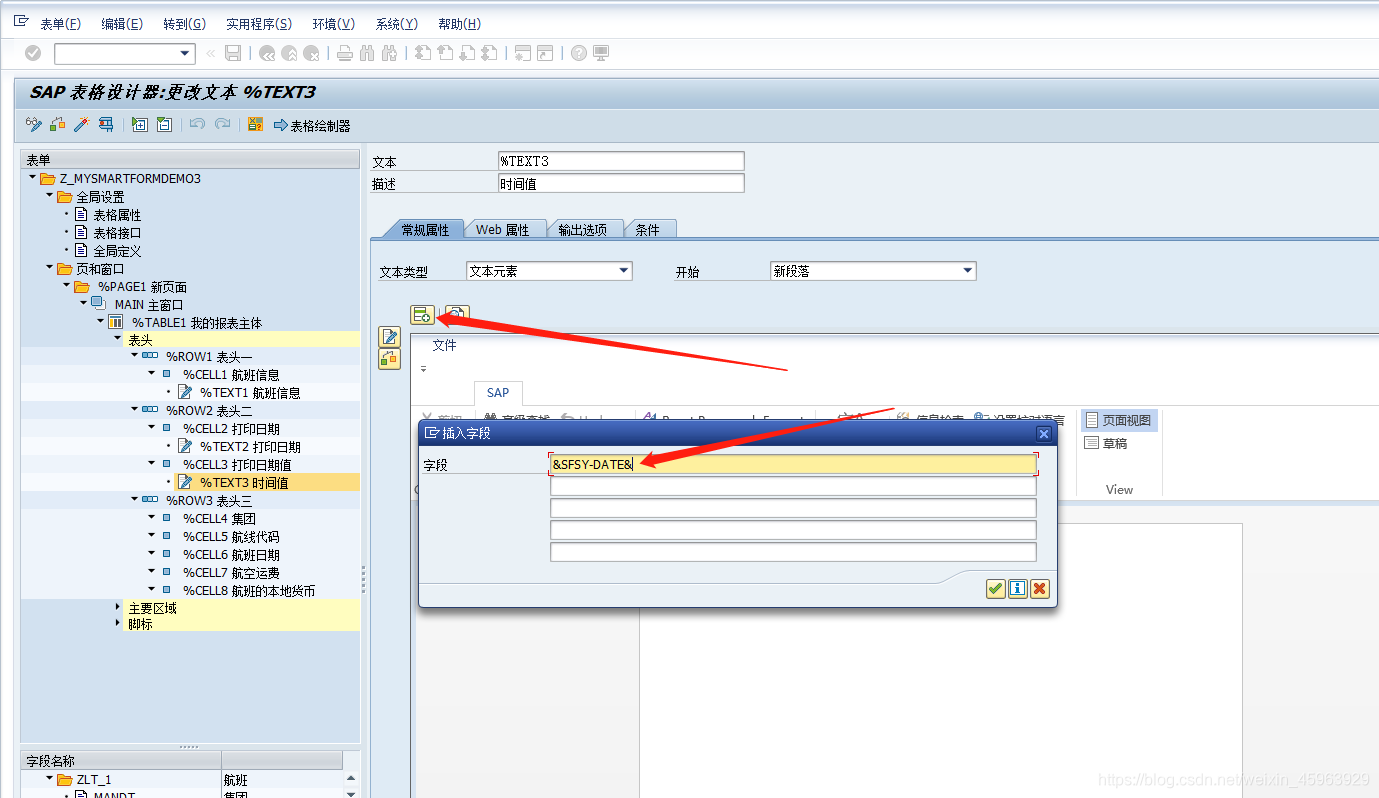Collapse the %TABLE1 我的报表主体 node
This screenshot has height=798, width=1379.
click(x=100, y=322)
